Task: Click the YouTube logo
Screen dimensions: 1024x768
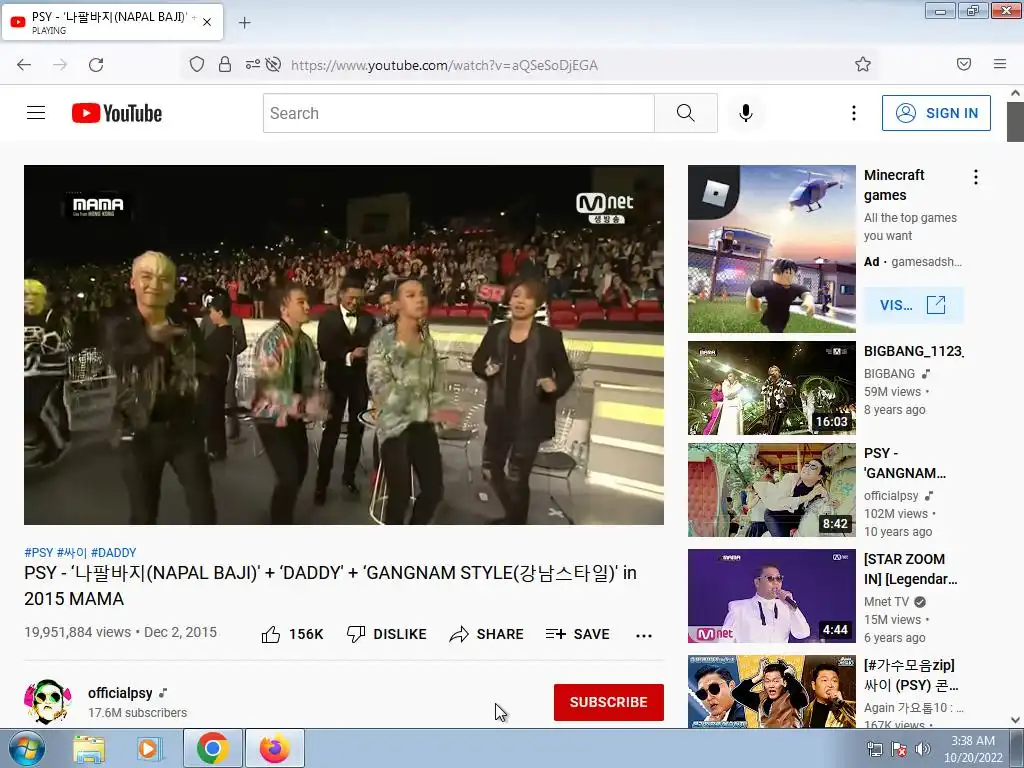Action: pos(117,113)
